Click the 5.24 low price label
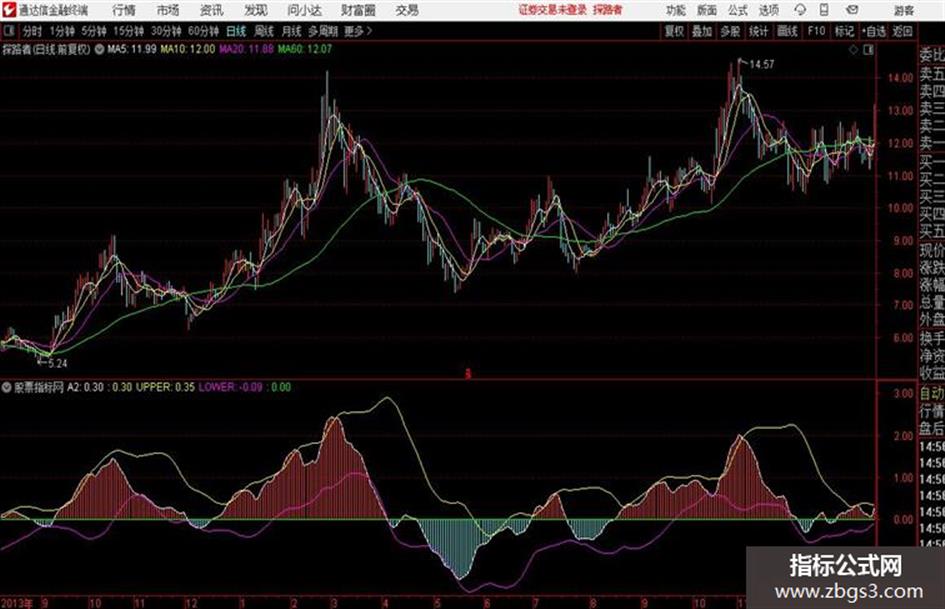Viewport: 945px width, 609px height. (x=58, y=364)
